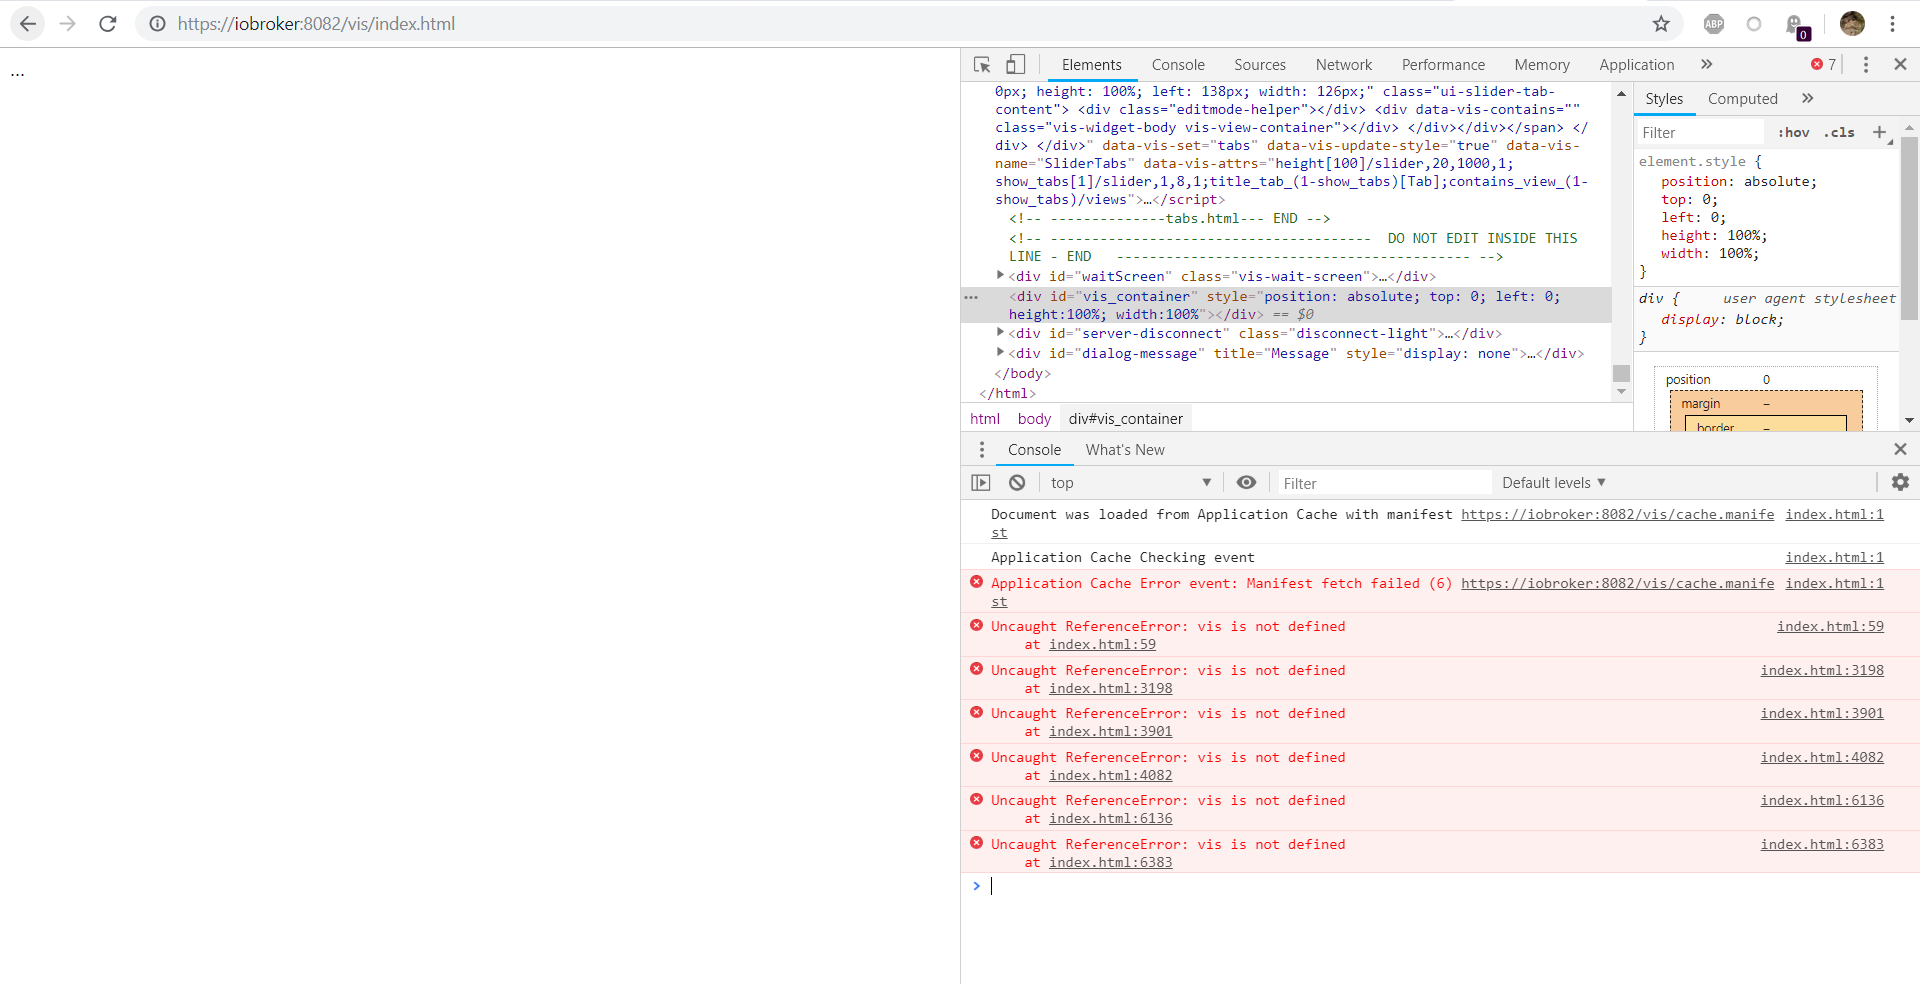1920x984 pixels.
Task: Click the display: block property text
Action: (x=1722, y=320)
